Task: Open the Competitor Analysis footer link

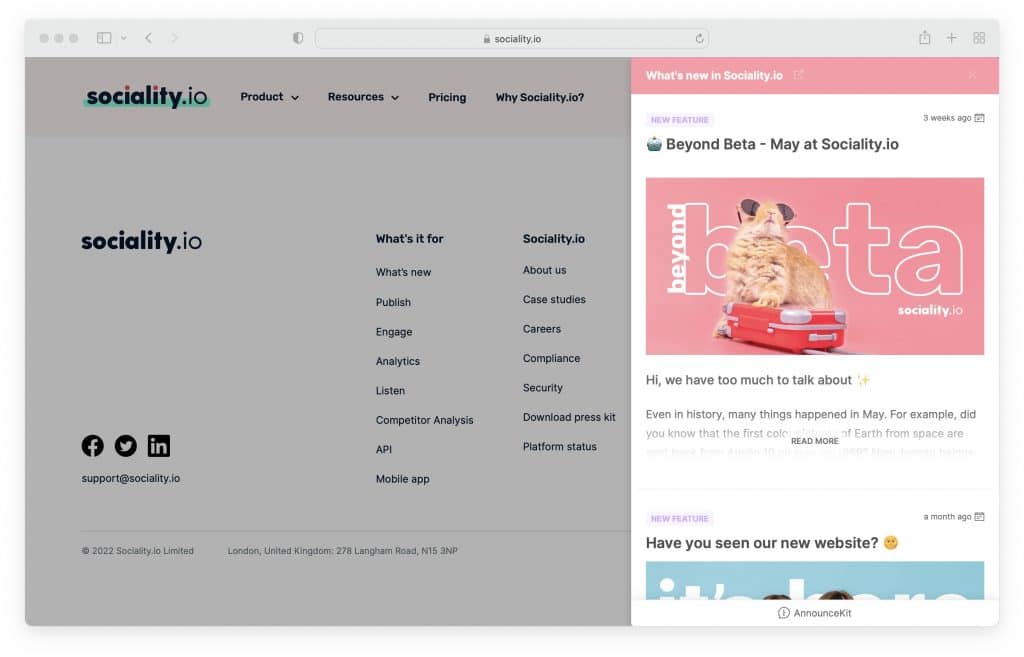Action: [424, 420]
